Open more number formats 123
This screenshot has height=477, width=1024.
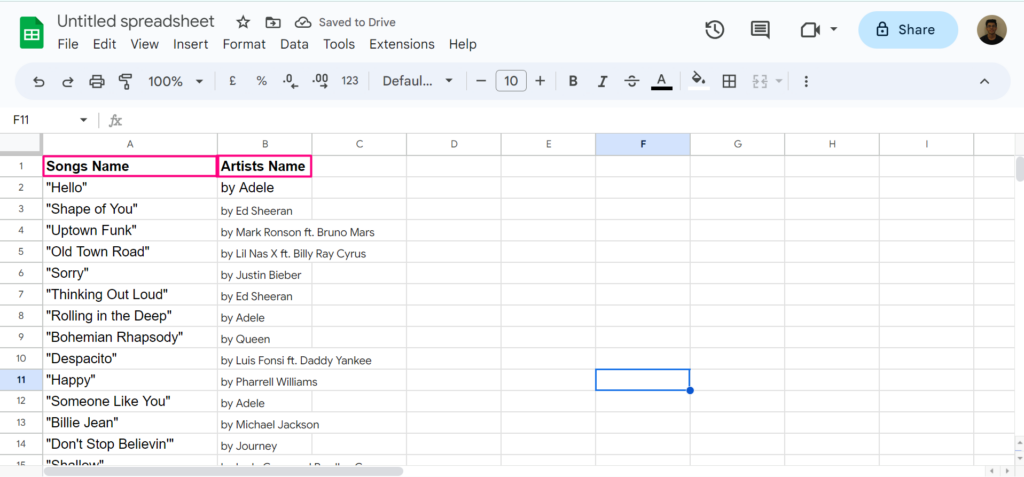(350, 81)
